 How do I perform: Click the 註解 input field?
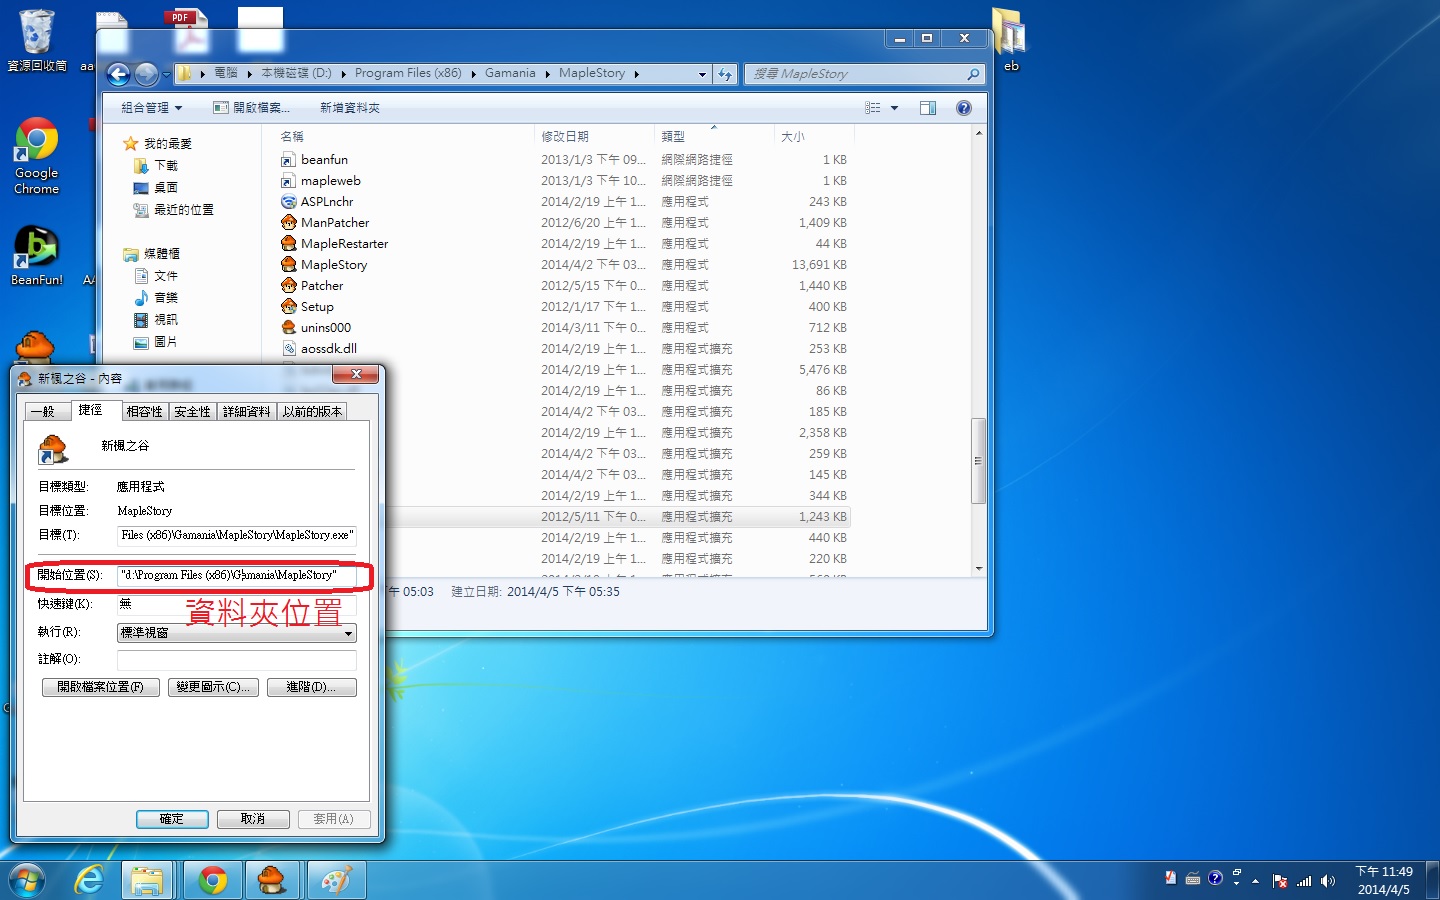coord(236,660)
